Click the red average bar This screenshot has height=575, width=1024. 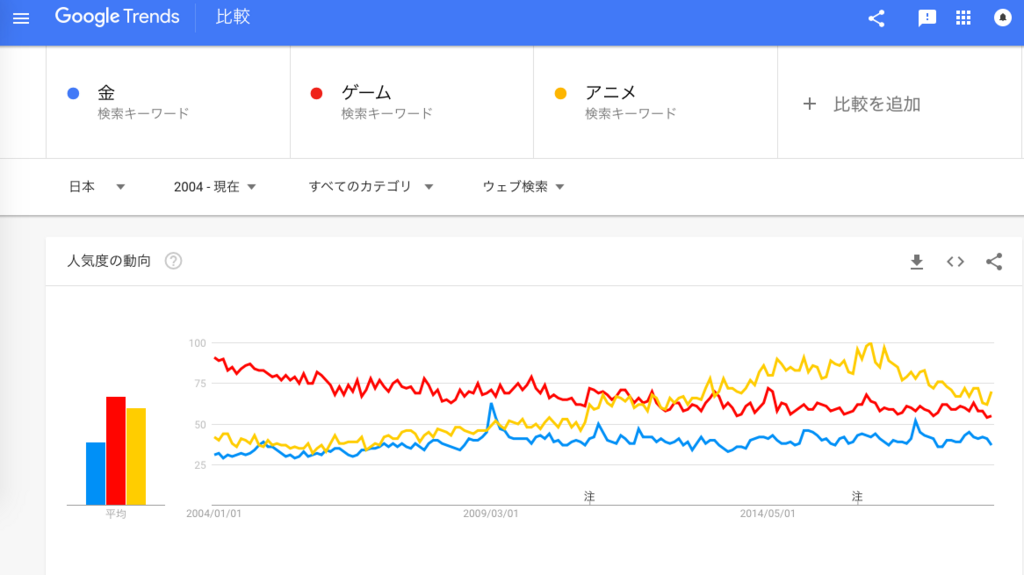click(x=116, y=451)
